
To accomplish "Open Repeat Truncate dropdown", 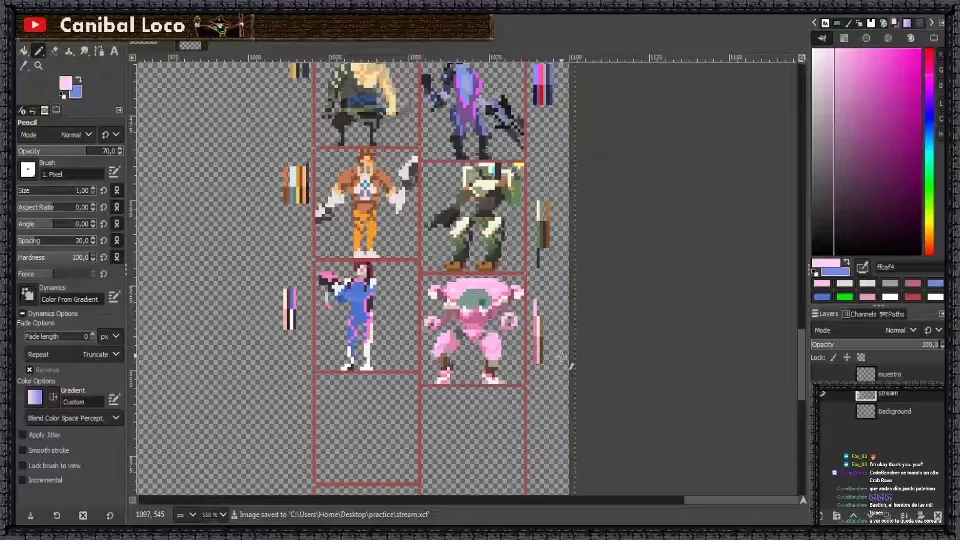I will [73, 354].
